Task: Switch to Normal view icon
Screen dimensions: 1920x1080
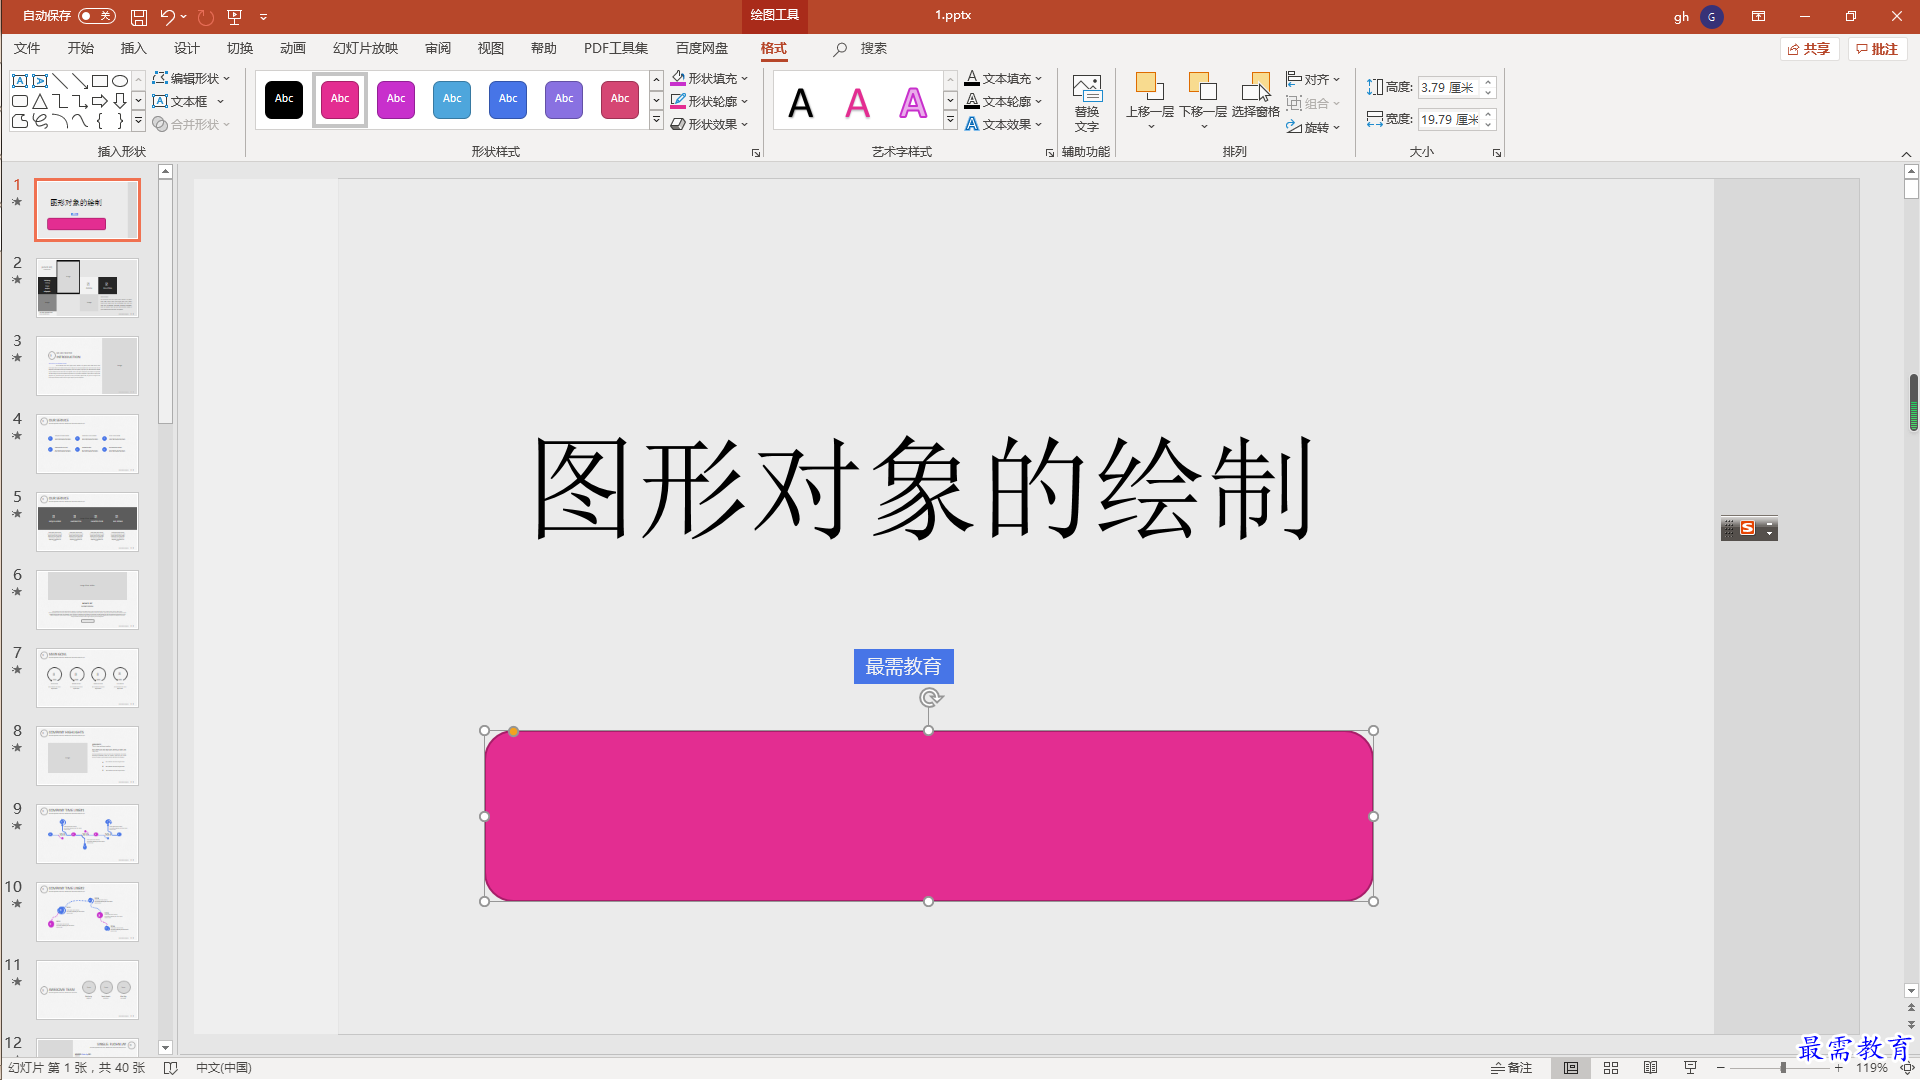Action: pos(1571,1068)
